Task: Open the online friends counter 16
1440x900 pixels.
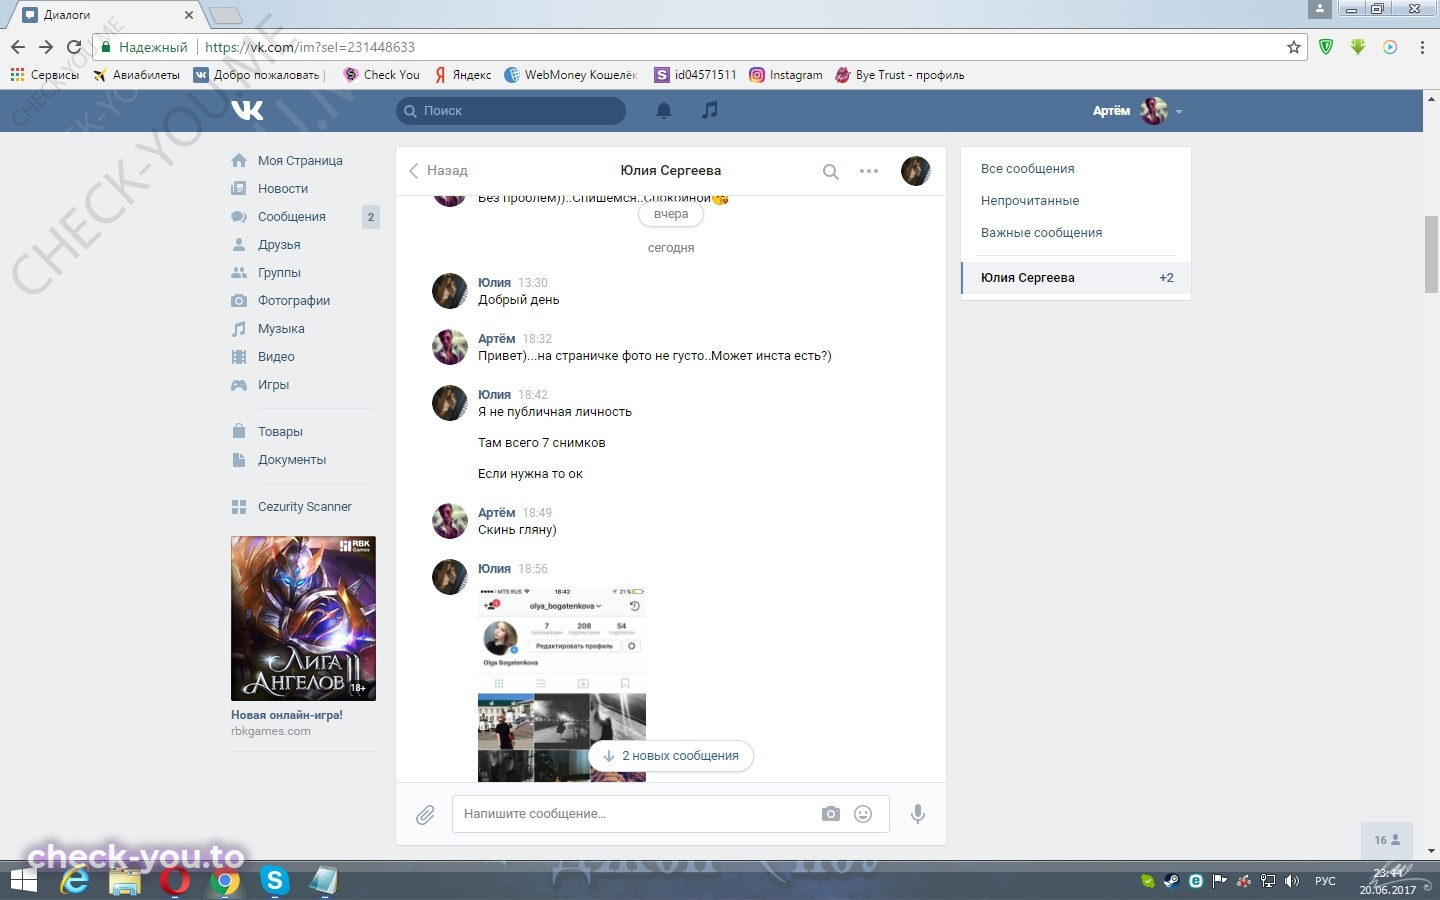Action: [1387, 840]
